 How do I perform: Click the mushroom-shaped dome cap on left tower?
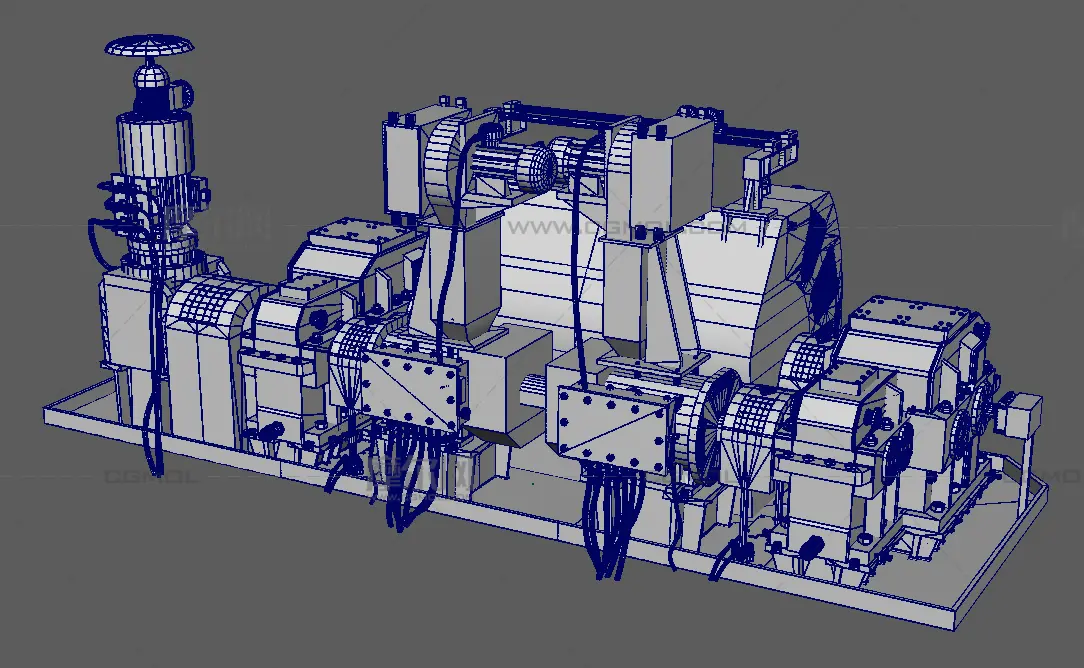coord(149,47)
